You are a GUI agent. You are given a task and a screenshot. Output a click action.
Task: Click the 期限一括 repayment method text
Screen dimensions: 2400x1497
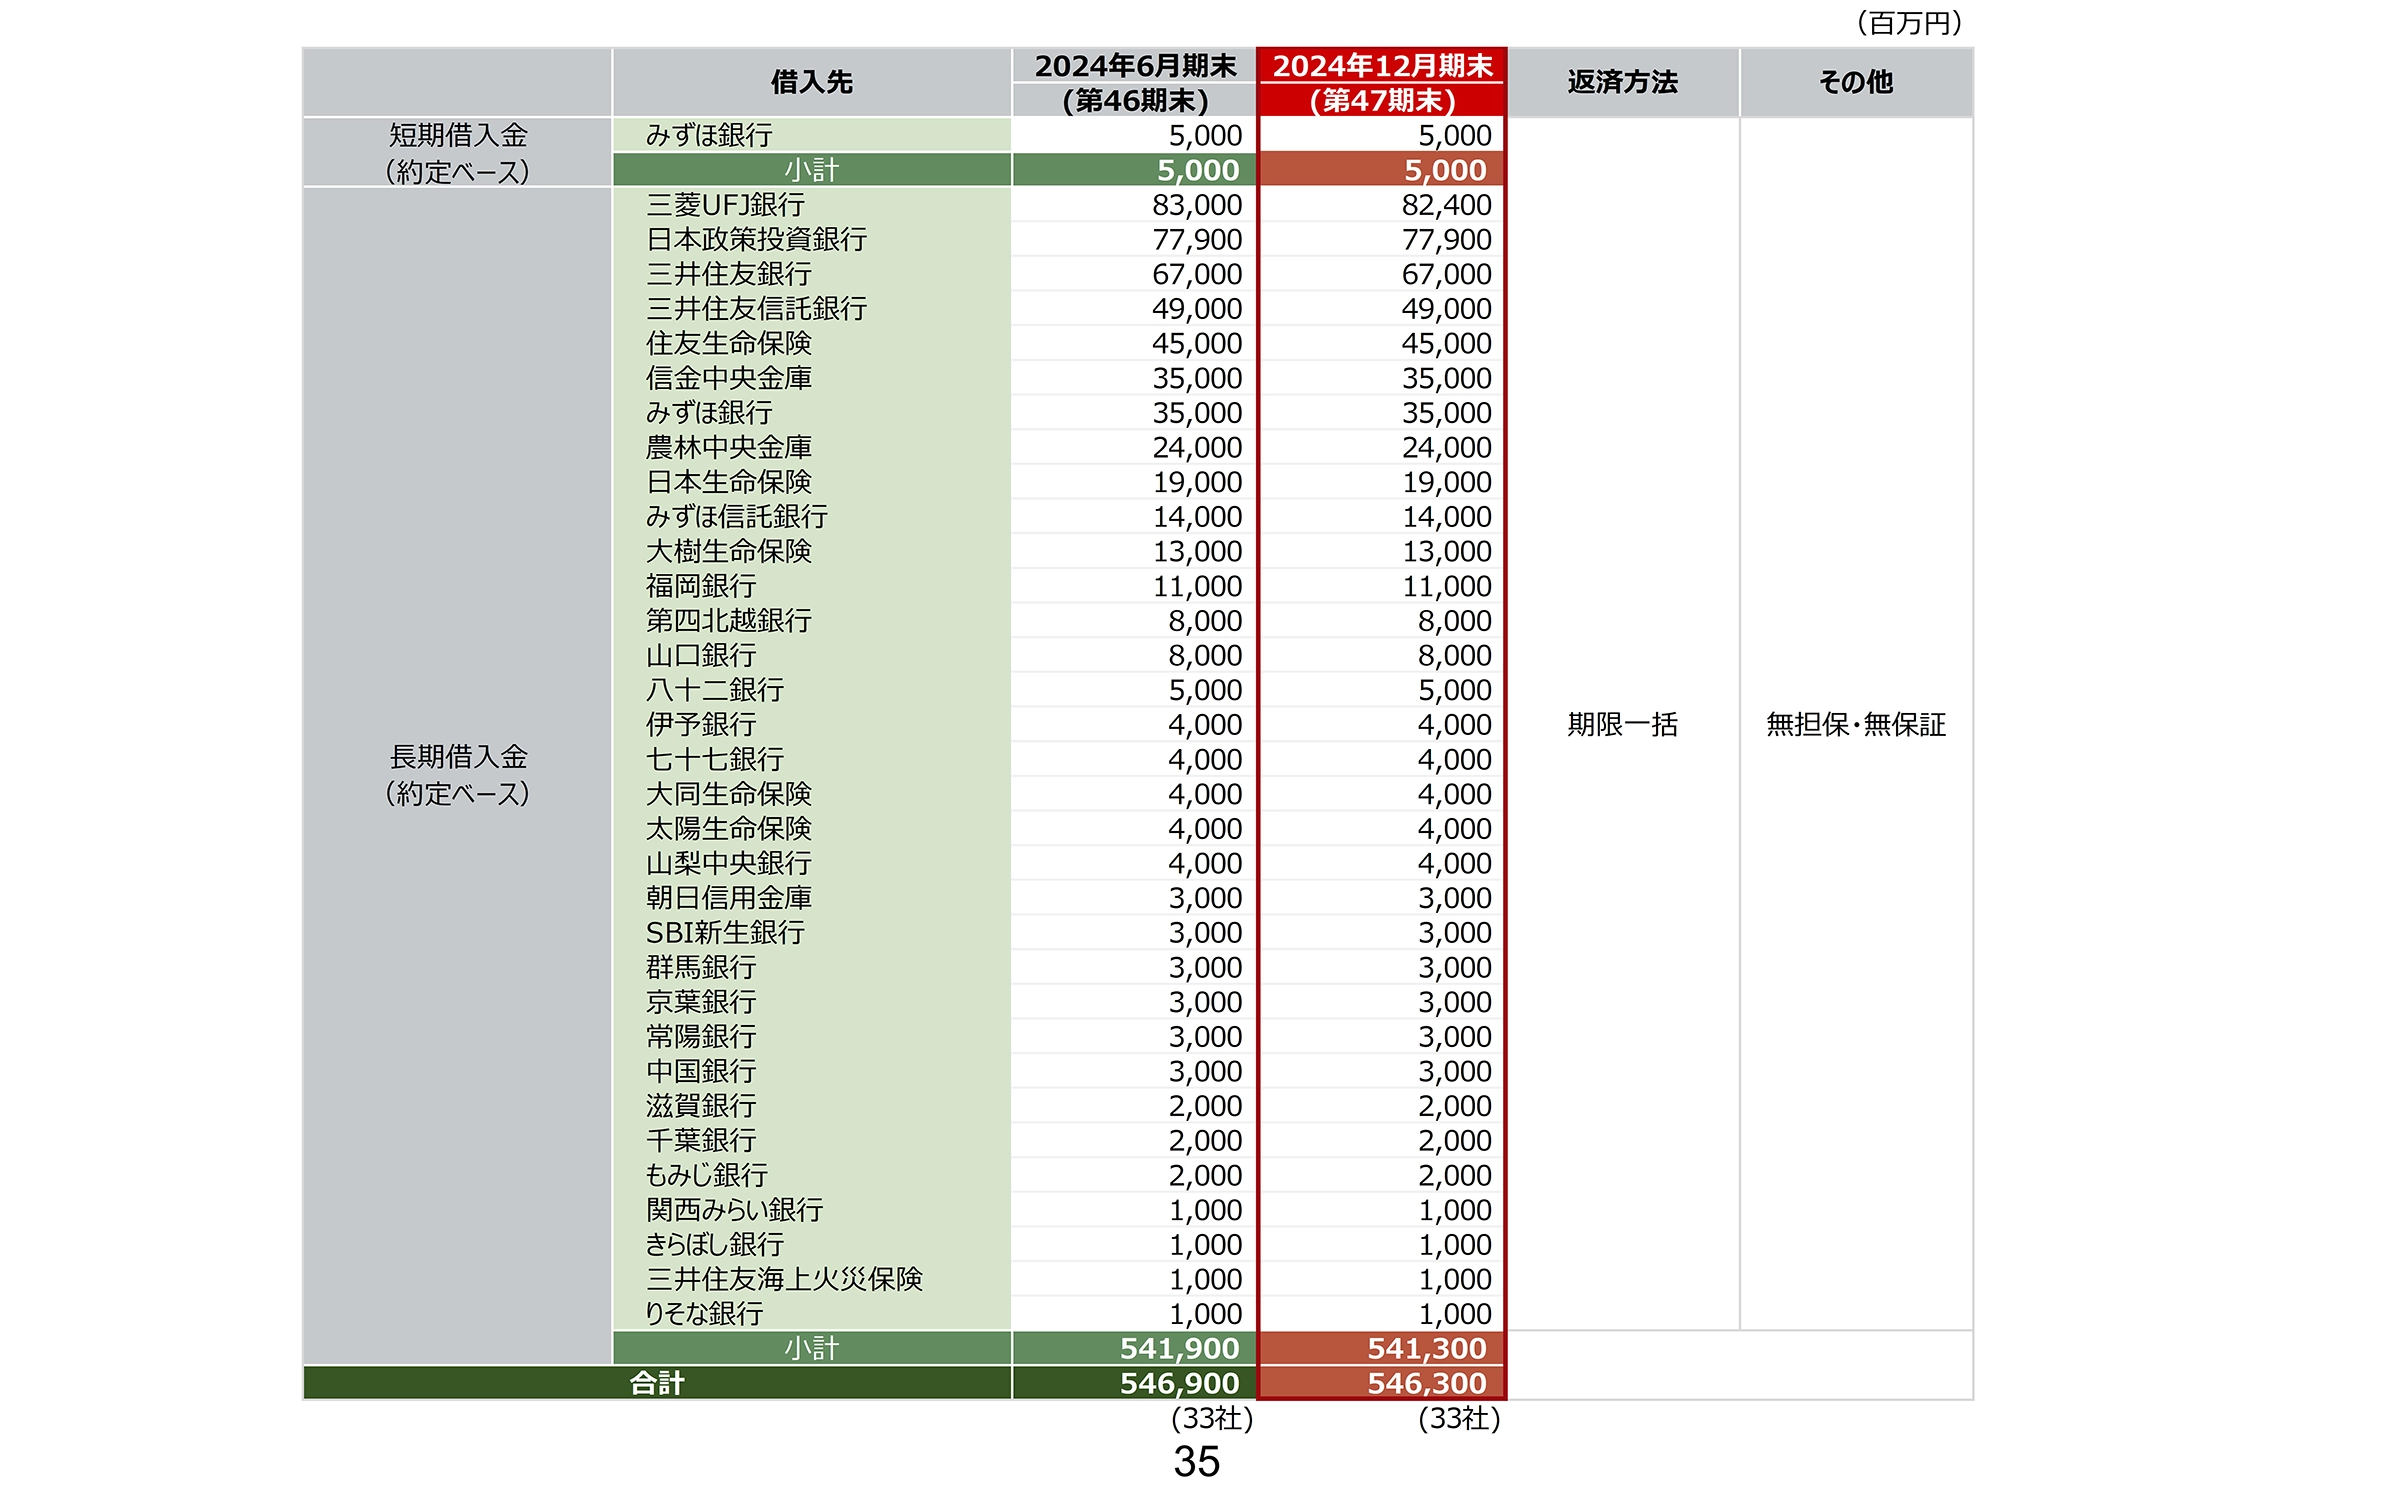[x=1622, y=725]
